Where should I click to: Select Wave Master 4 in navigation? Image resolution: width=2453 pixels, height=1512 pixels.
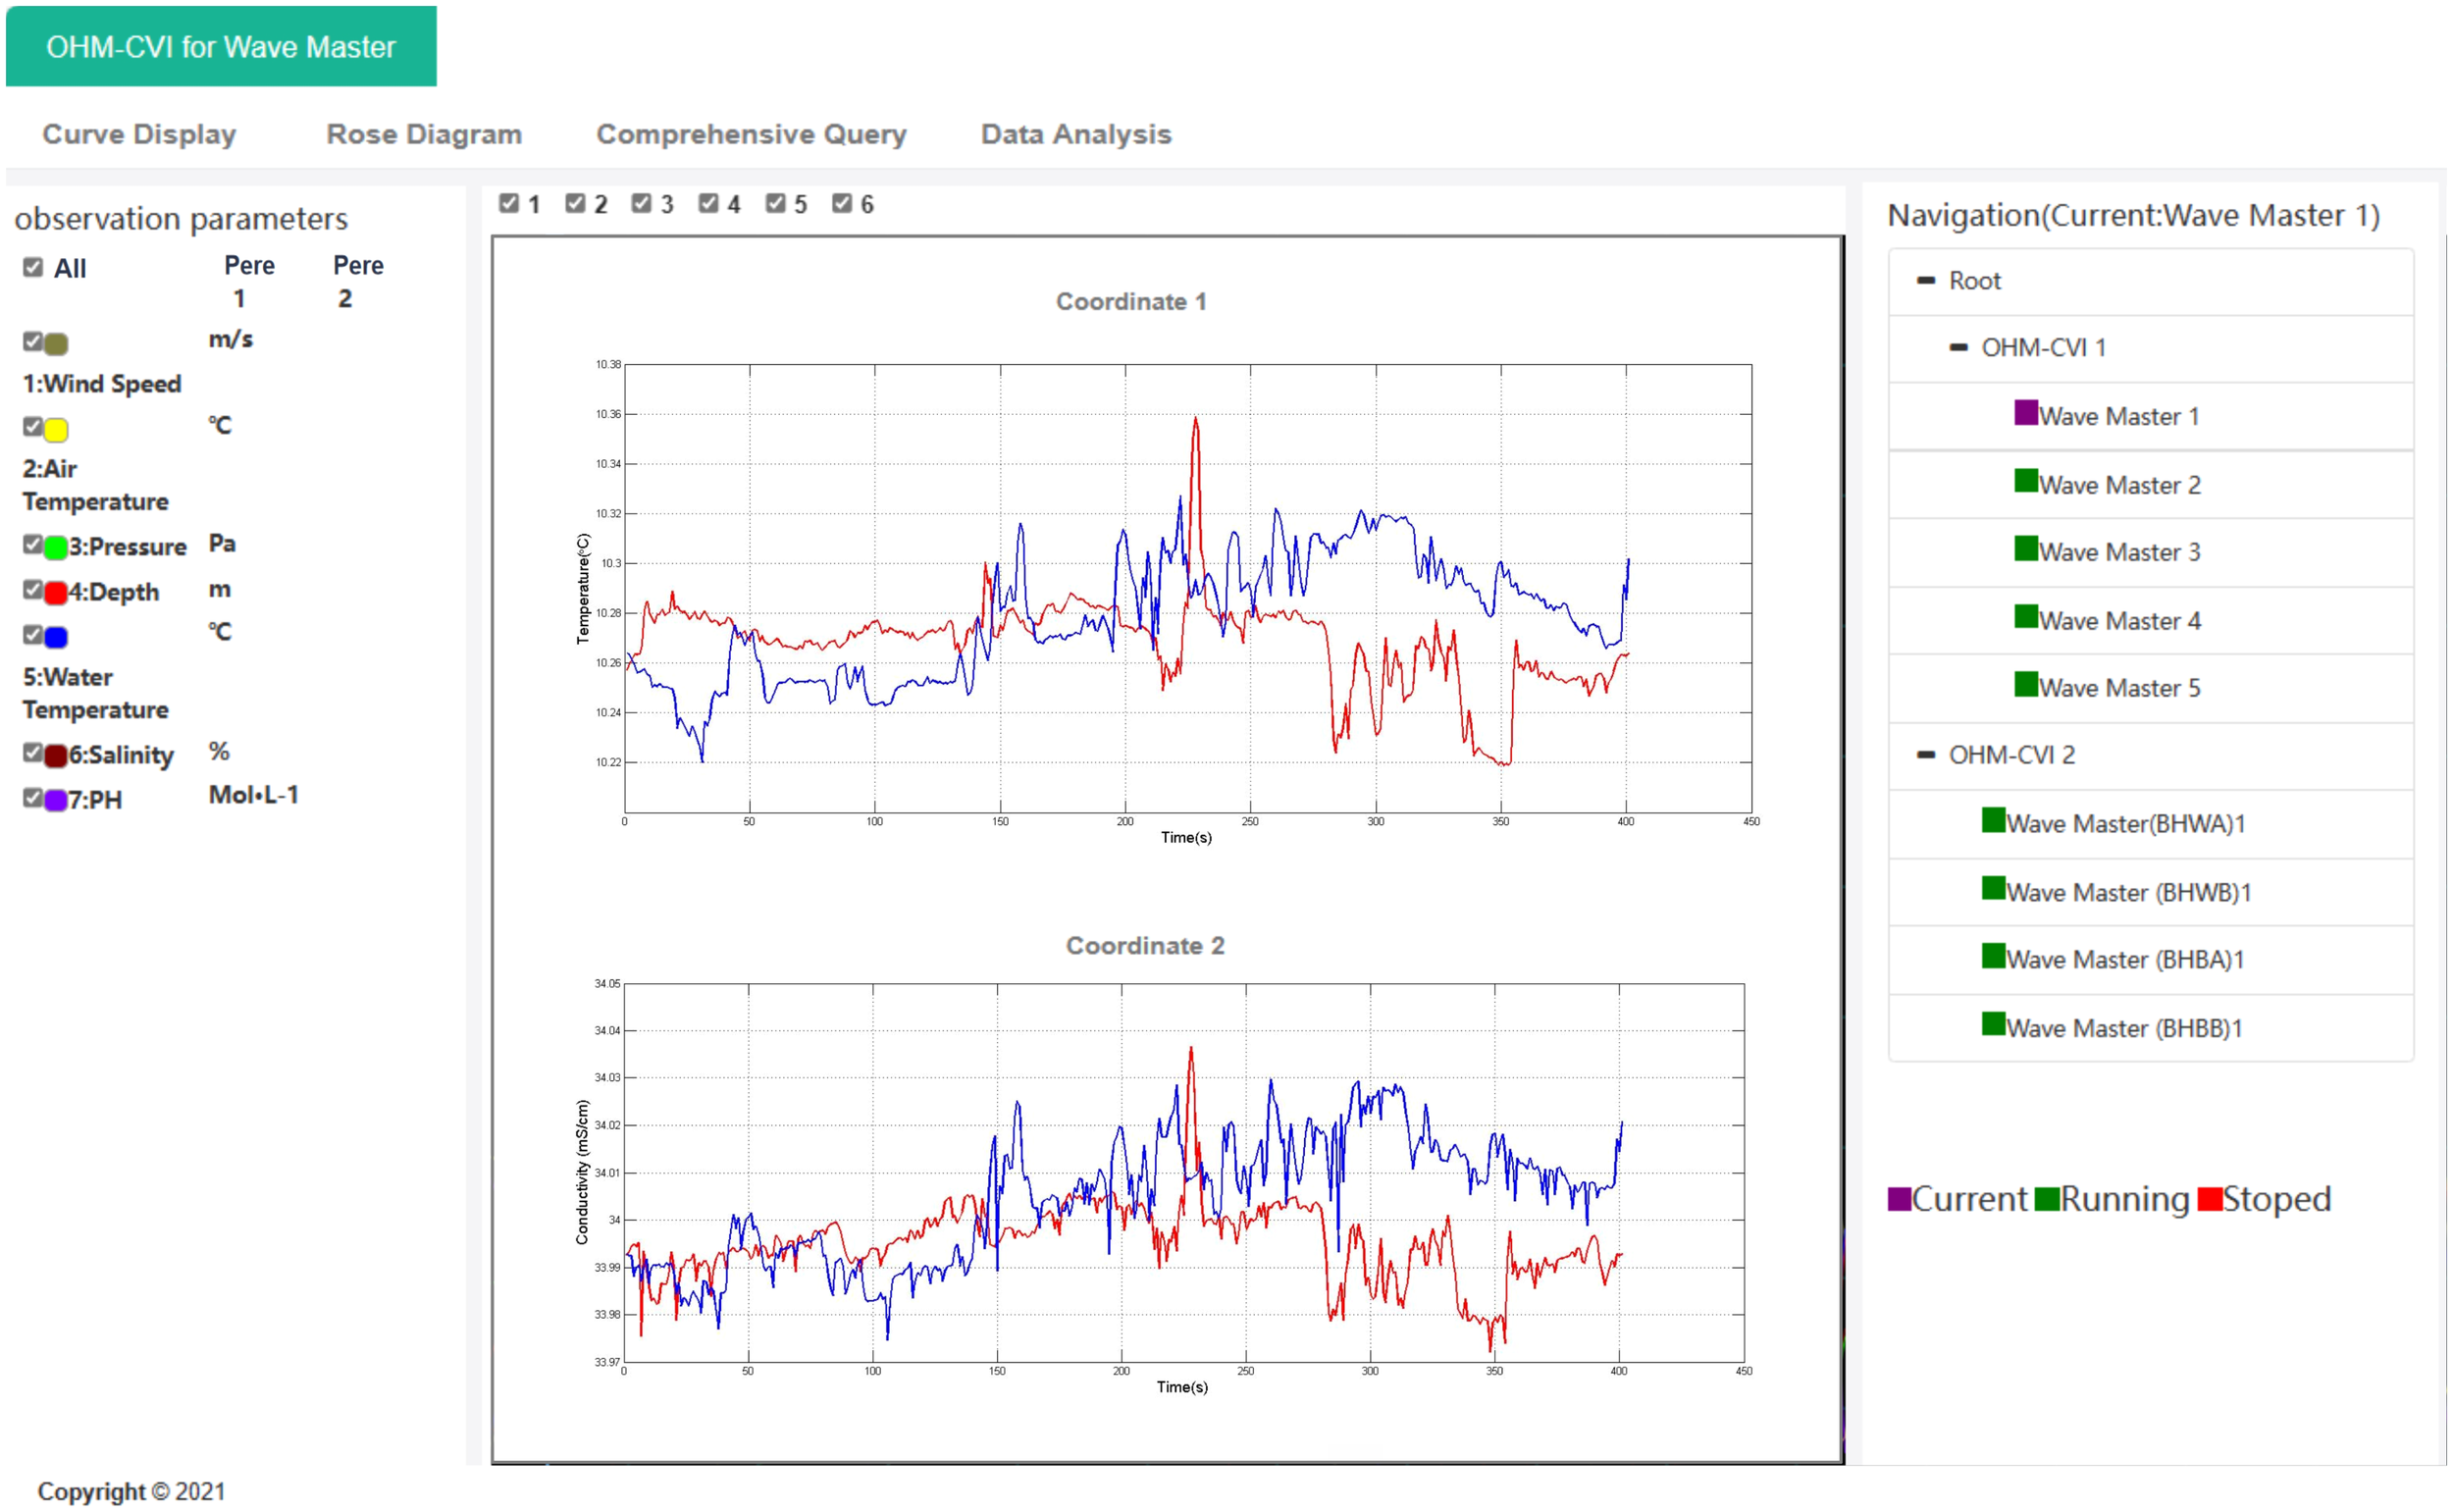[2119, 621]
